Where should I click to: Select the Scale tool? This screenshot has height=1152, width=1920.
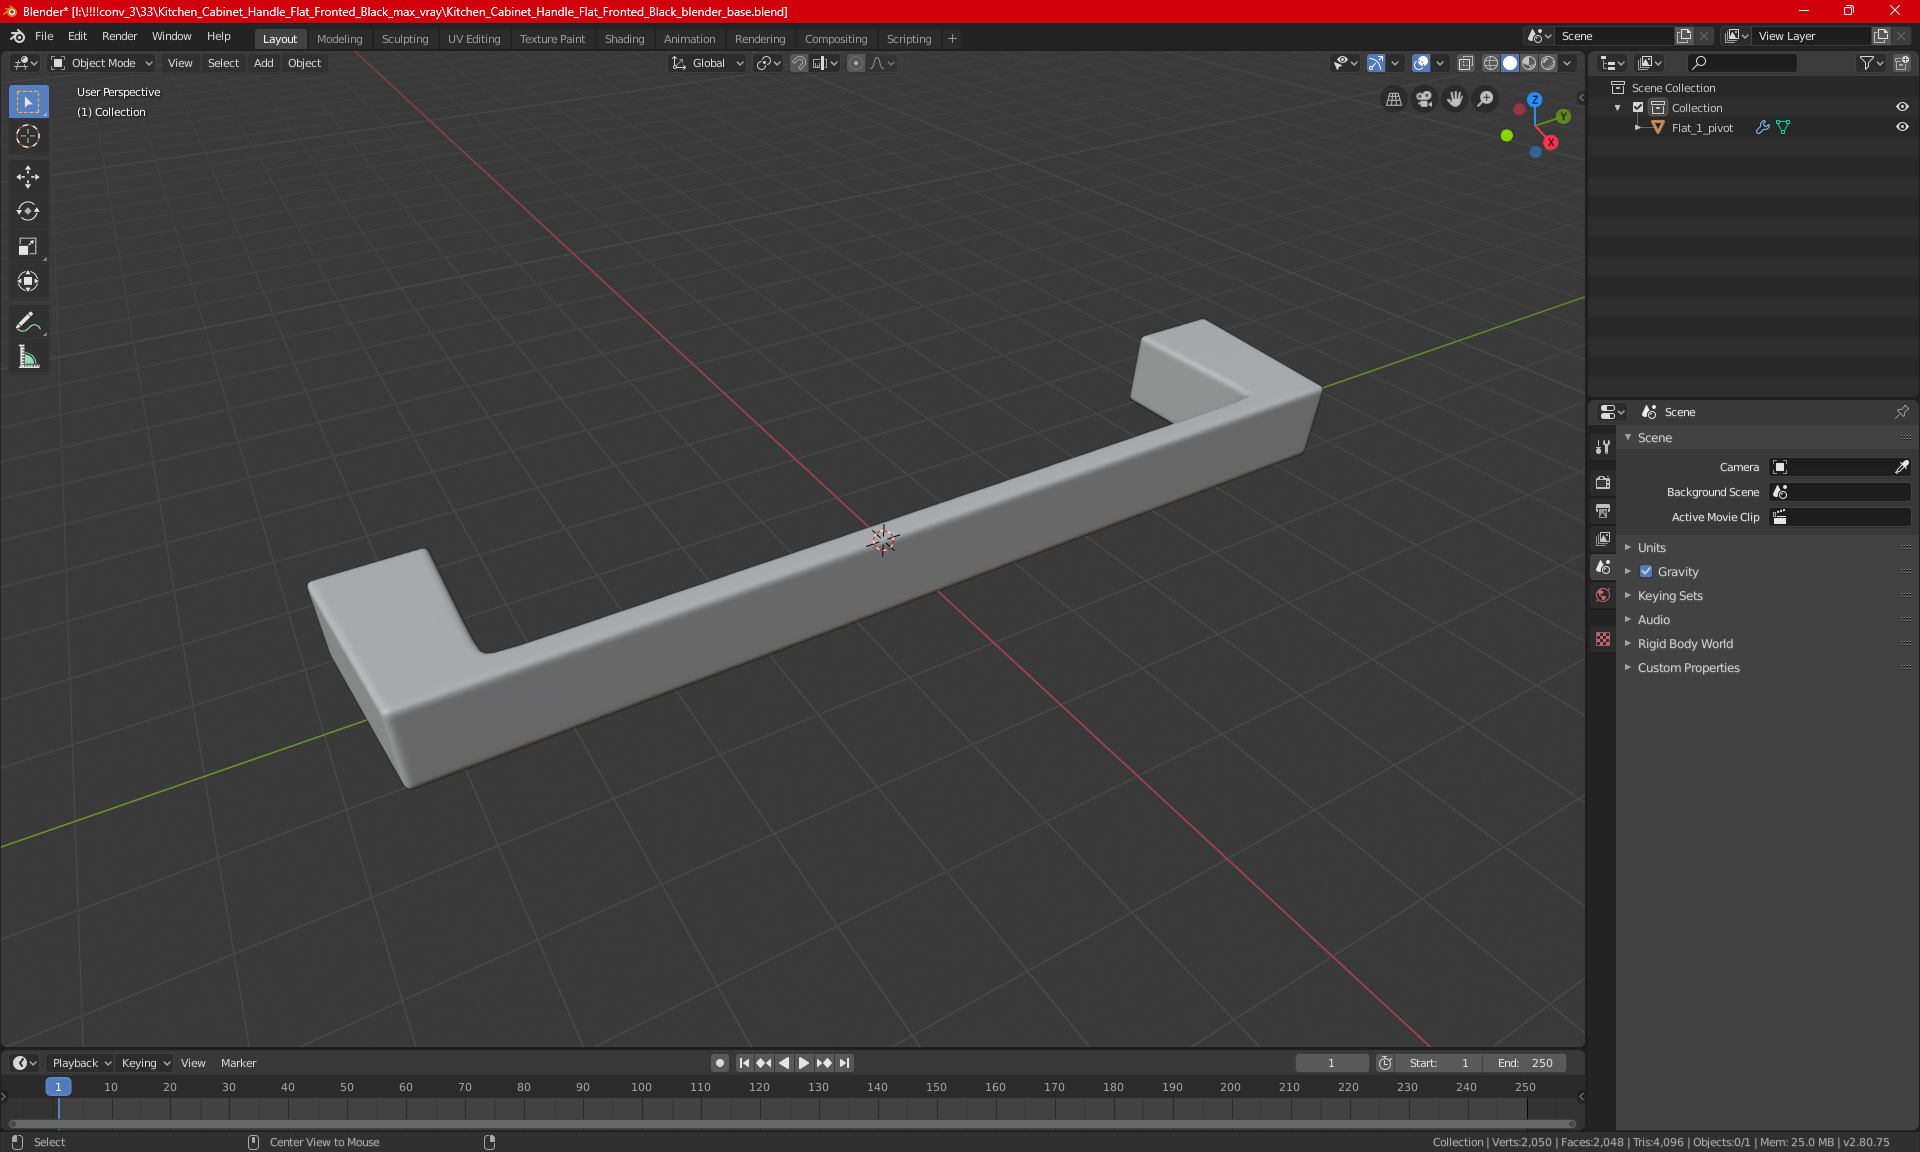tap(28, 247)
